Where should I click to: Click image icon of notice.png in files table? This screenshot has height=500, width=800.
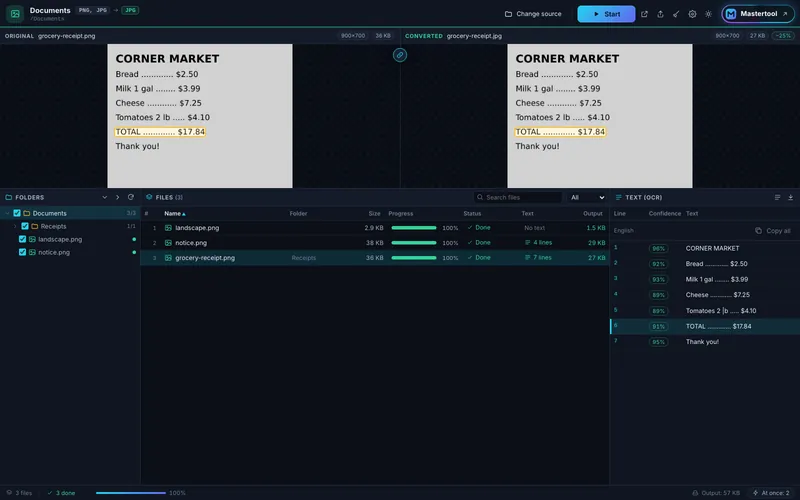(168, 243)
